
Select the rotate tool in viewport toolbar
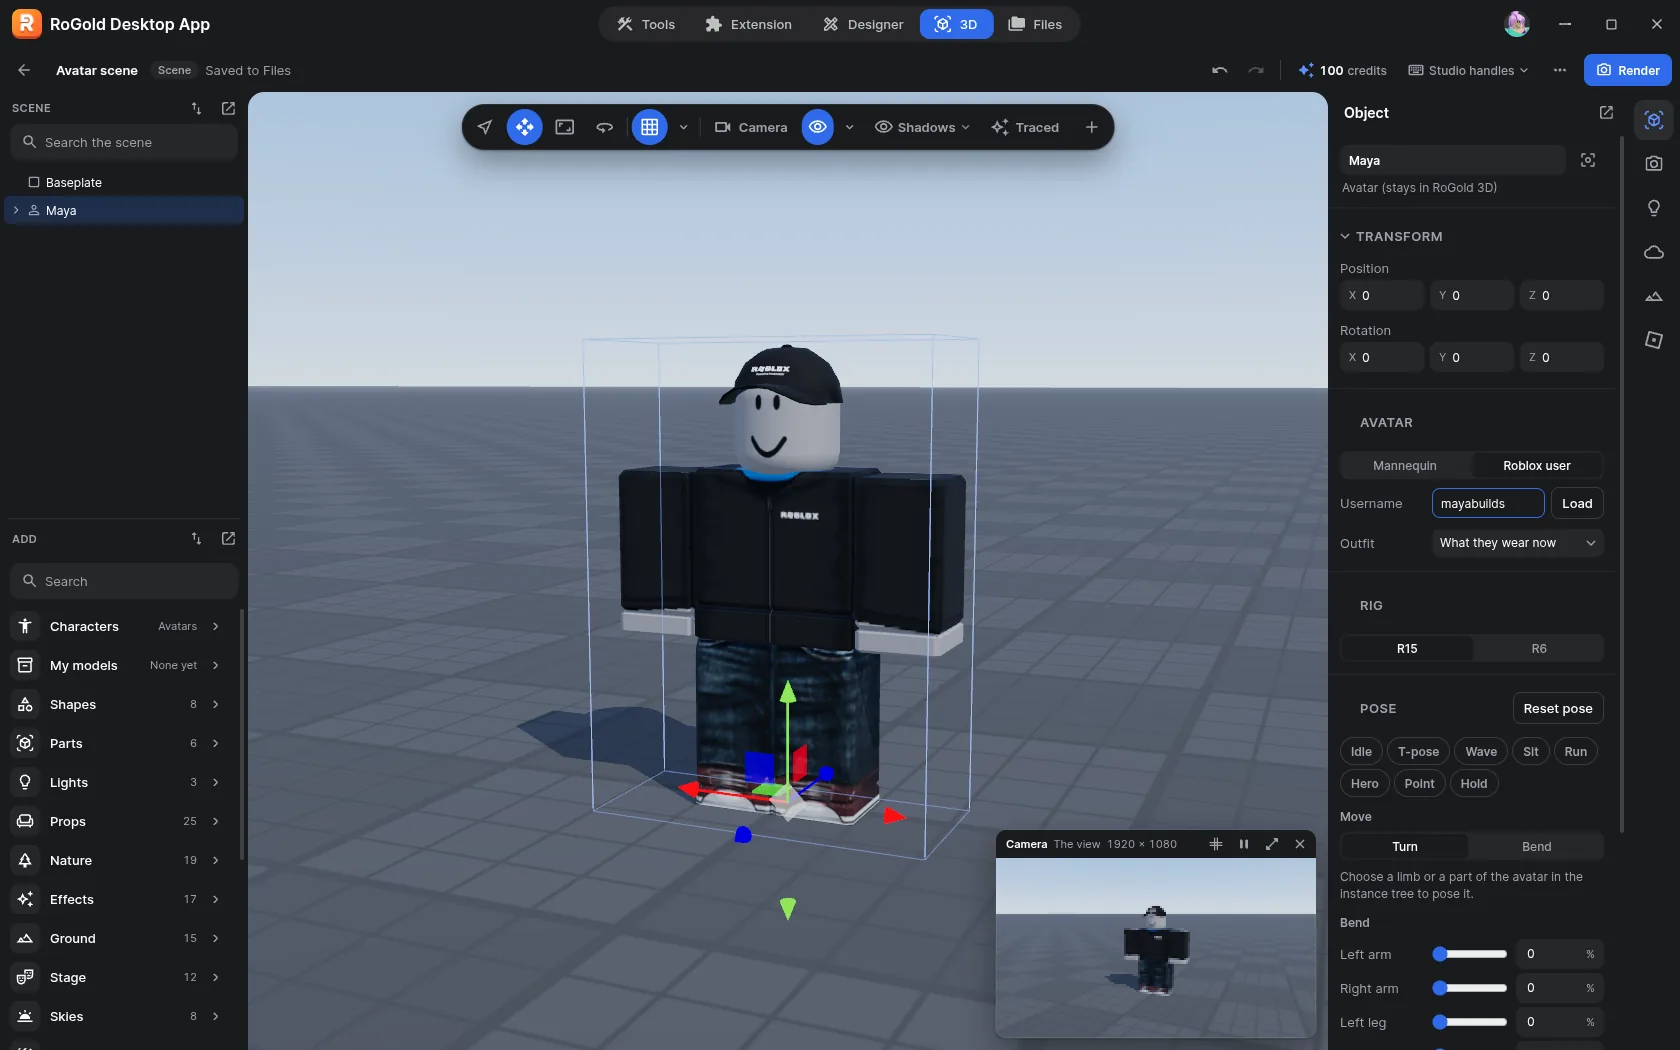tap(605, 127)
